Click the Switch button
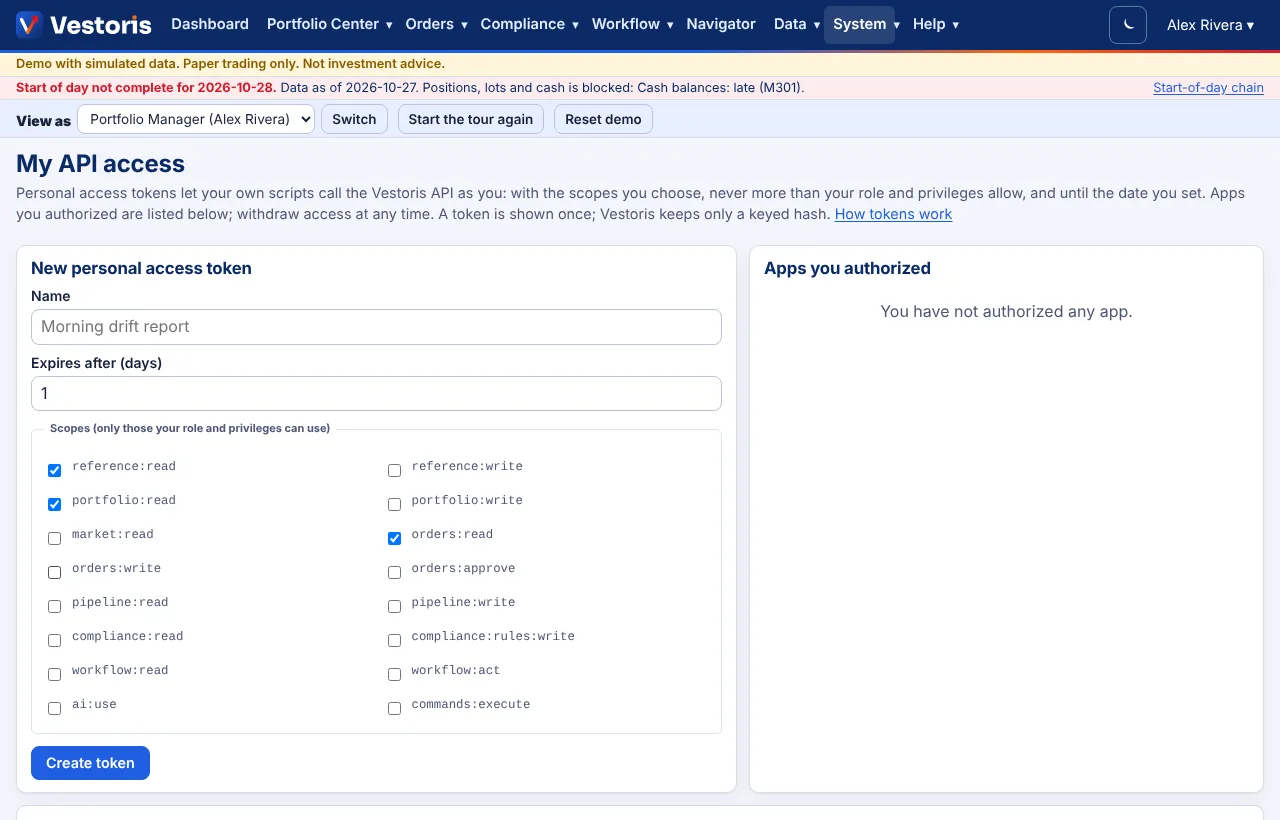The height and width of the screenshot is (820, 1280). click(354, 119)
